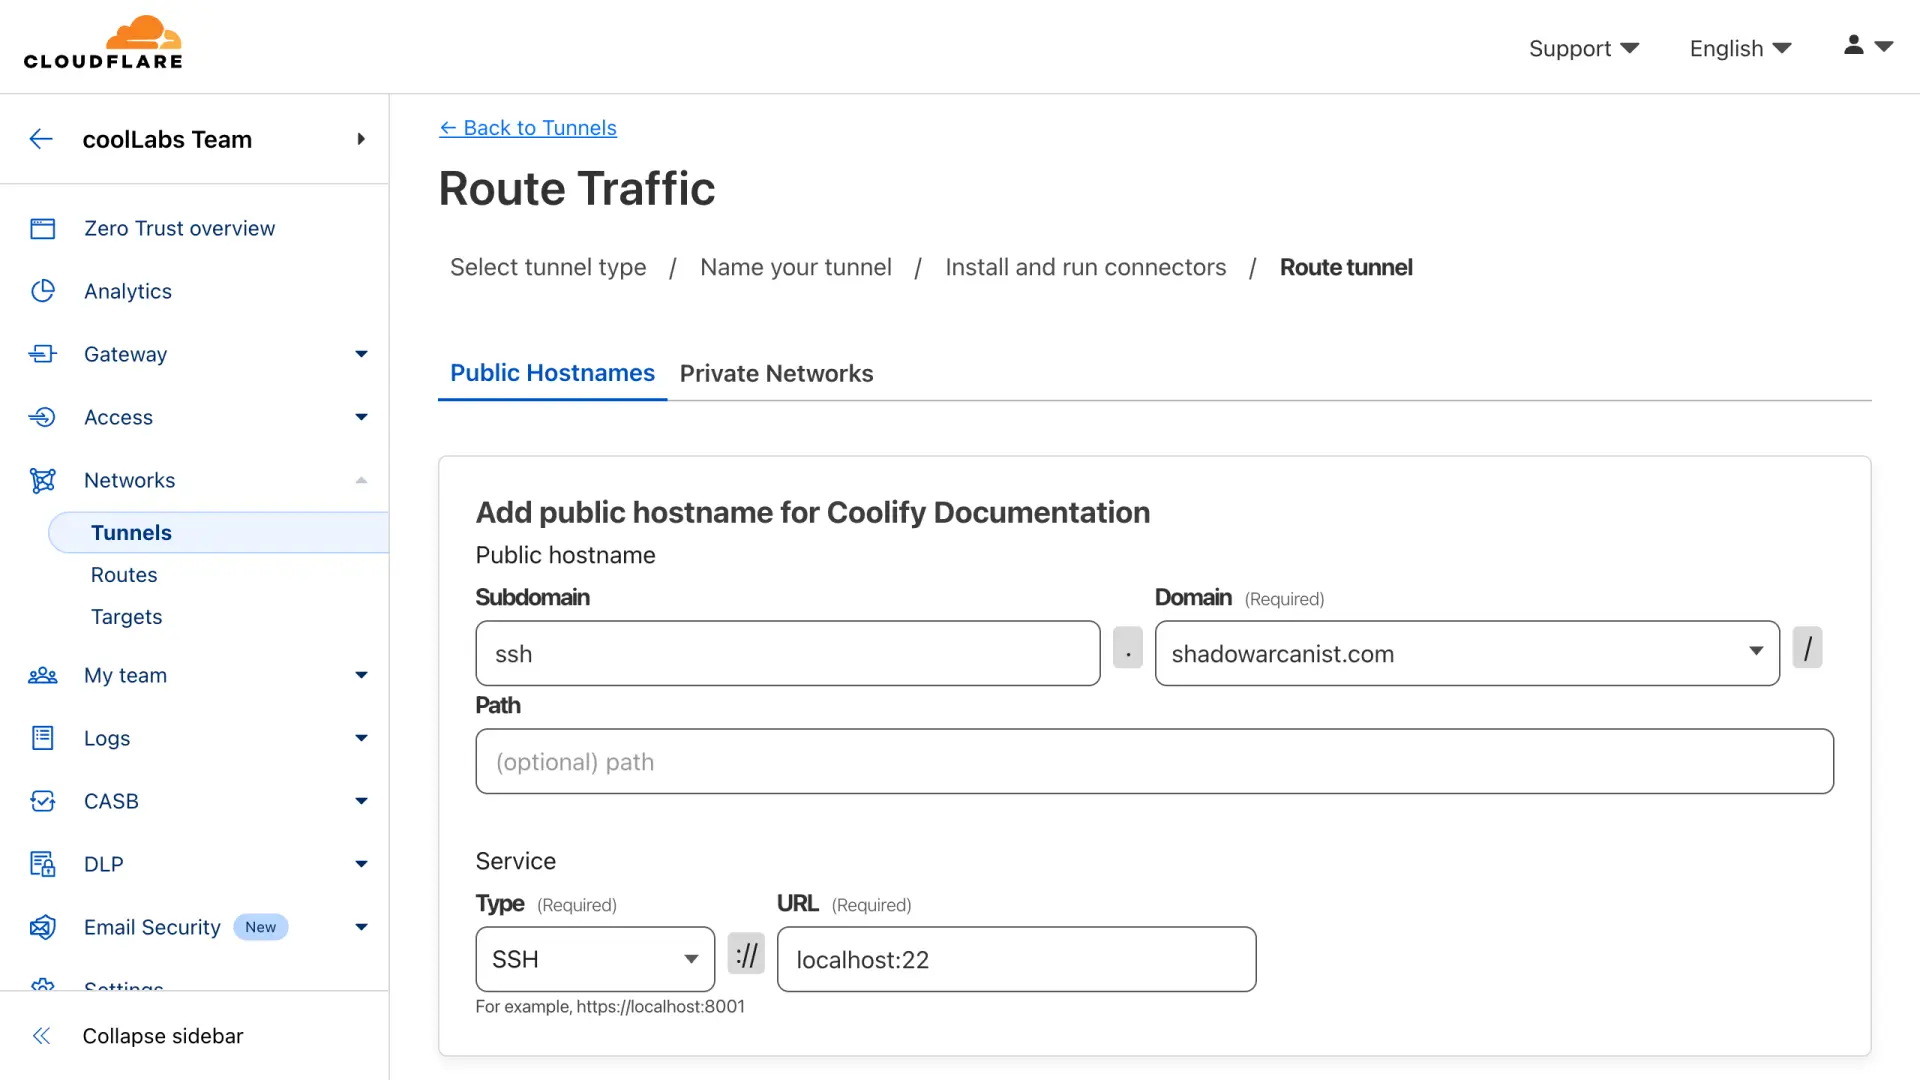The image size is (1920, 1080).
Task: Click the user account profile icon
Action: click(1853, 46)
